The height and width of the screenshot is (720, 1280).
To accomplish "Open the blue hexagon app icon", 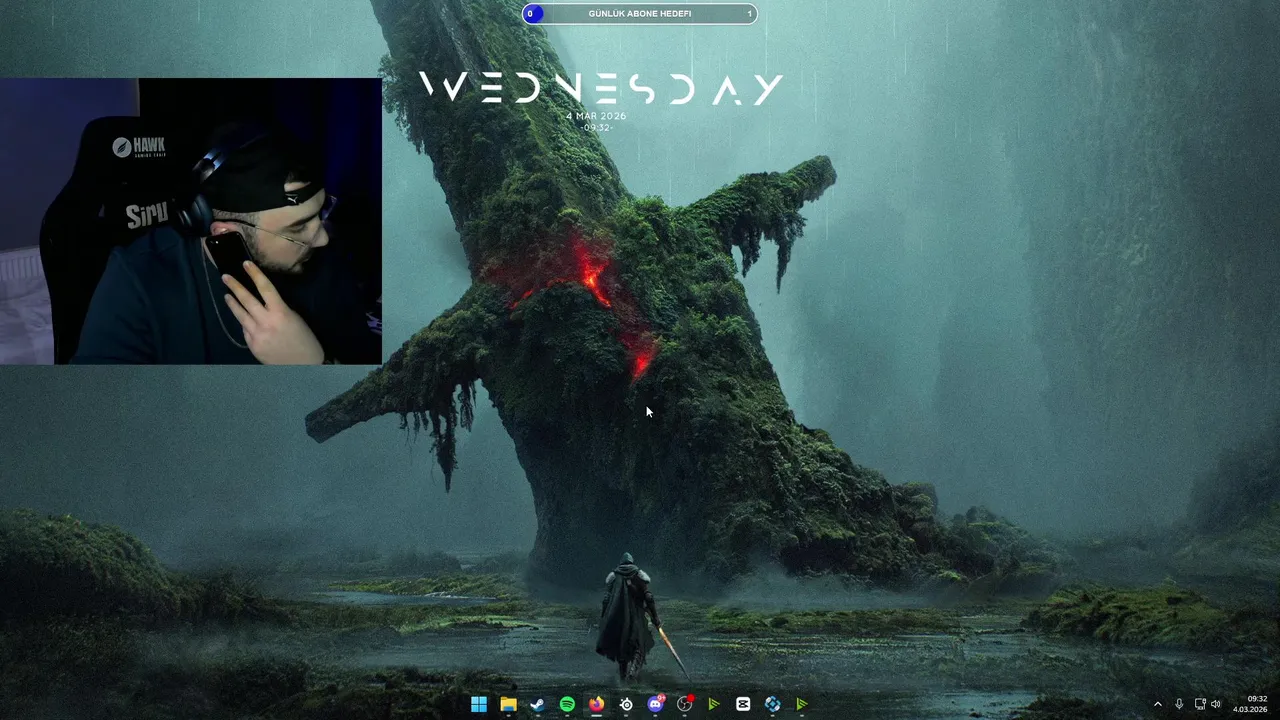I will pos(773,704).
